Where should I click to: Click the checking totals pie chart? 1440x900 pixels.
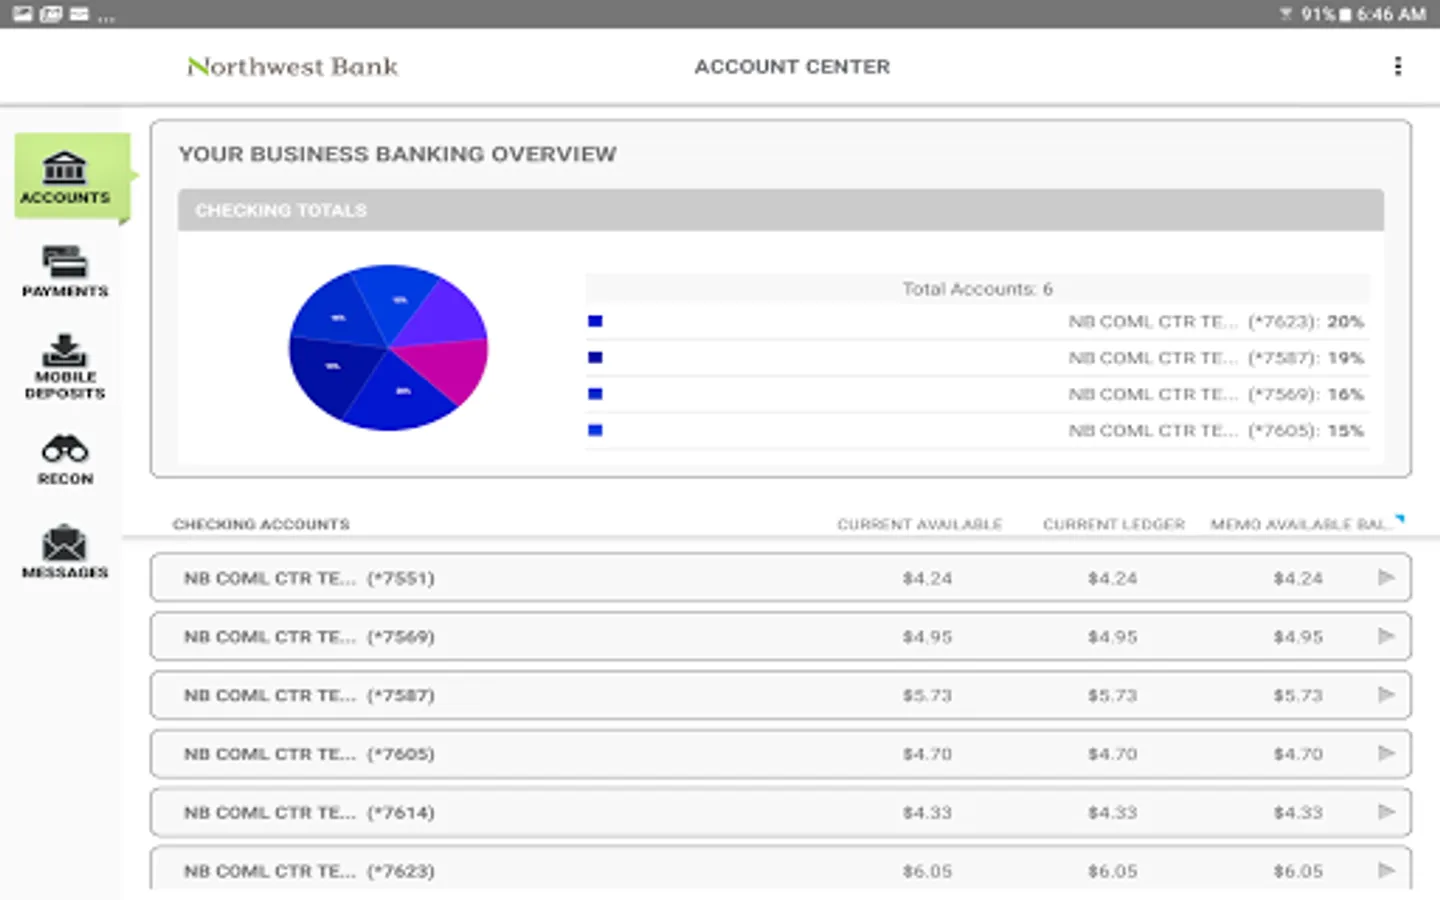tap(388, 348)
